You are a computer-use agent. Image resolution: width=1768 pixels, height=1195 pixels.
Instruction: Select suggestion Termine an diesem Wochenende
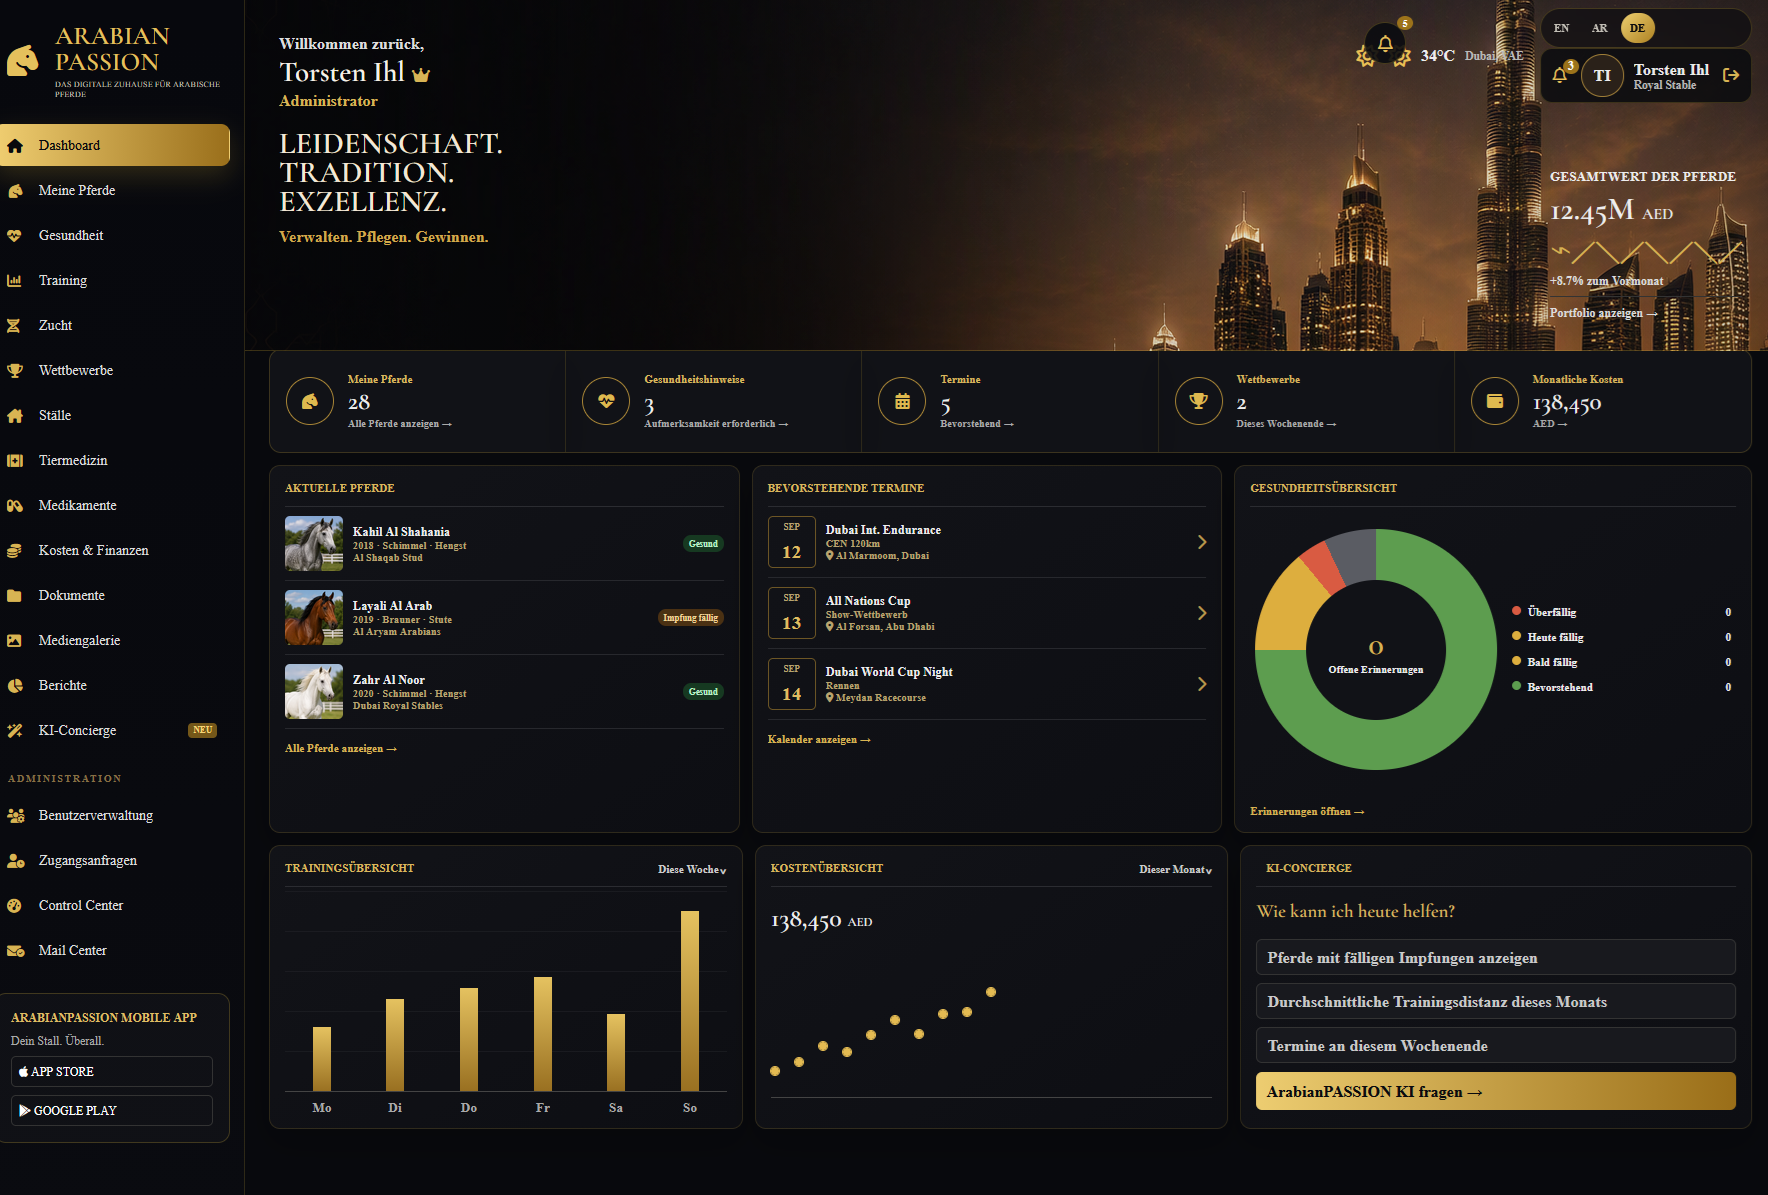coord(1495,1045)
